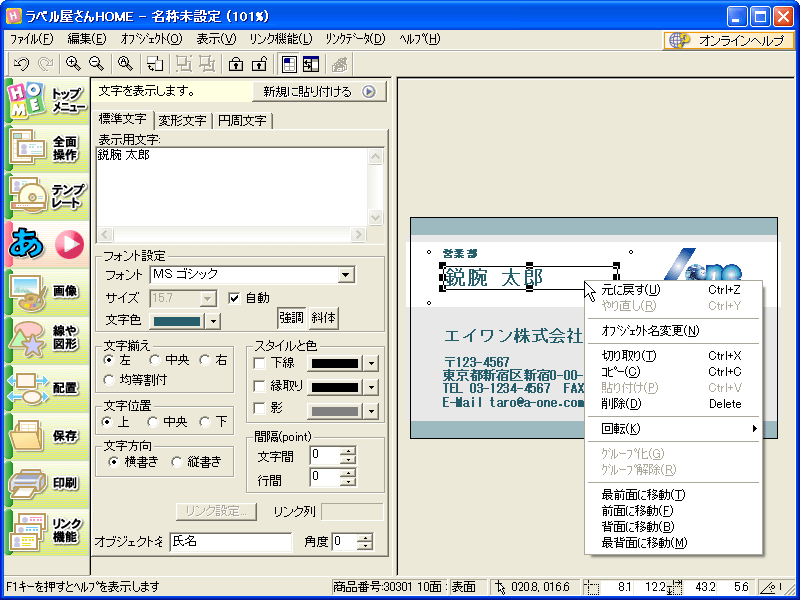Open the トップメニュー sidebar item
The width and height of the screenshot is (800, 600).
click(47, 101)
